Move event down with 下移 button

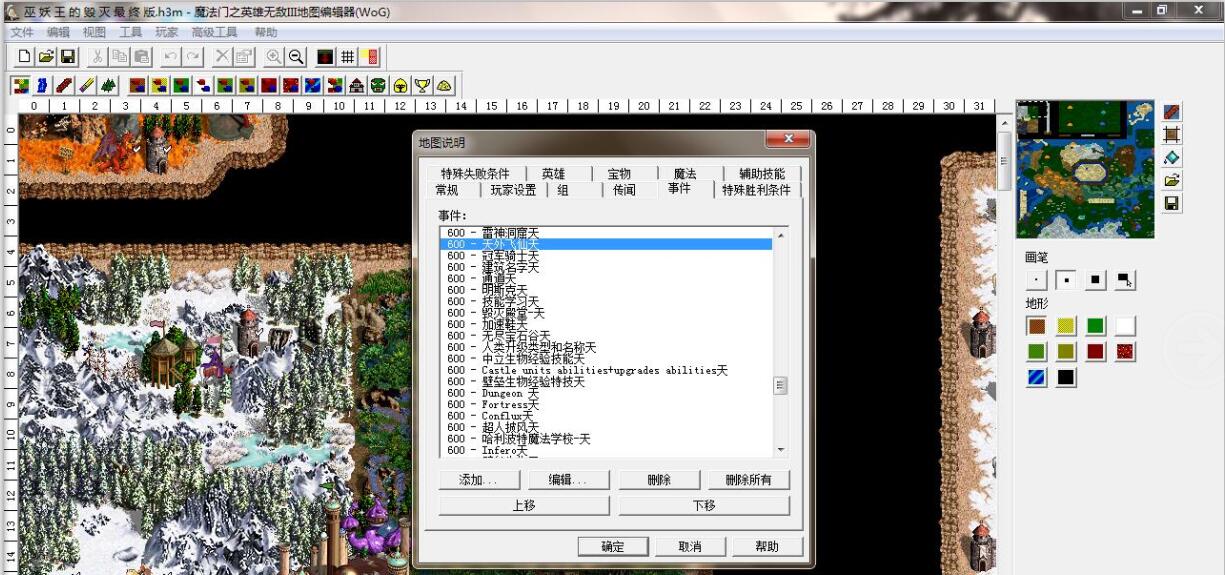click(x=704, y=505)
